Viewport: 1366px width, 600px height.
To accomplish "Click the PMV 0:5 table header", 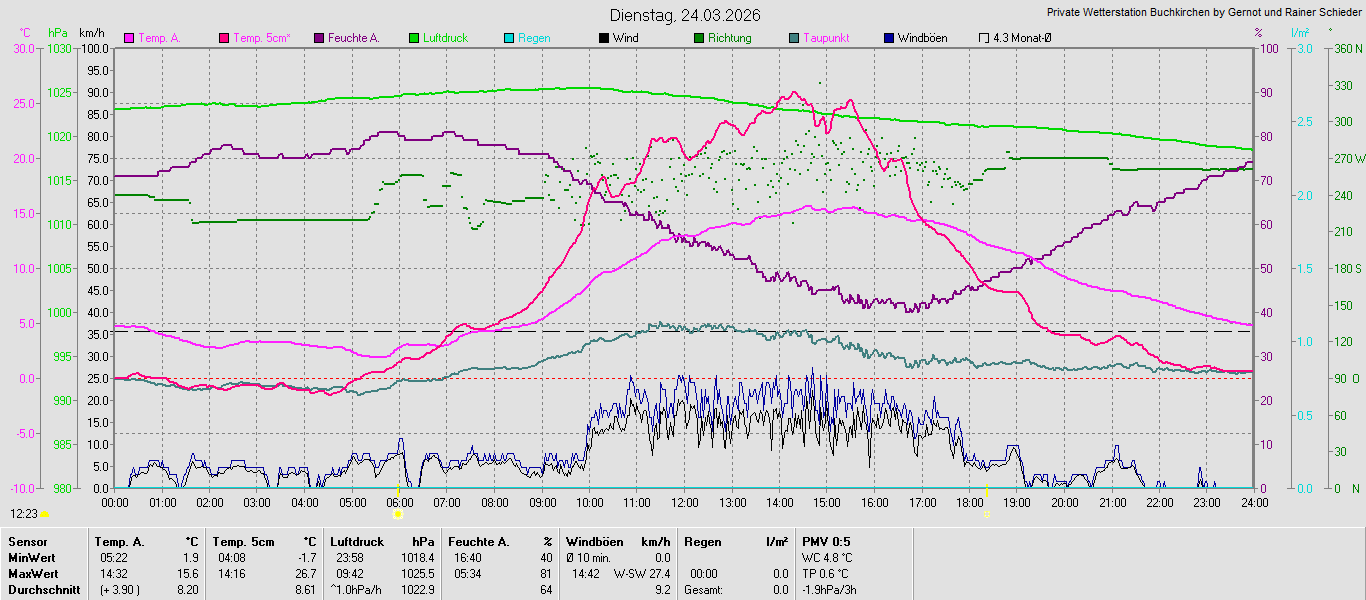I will coord(826,542).
